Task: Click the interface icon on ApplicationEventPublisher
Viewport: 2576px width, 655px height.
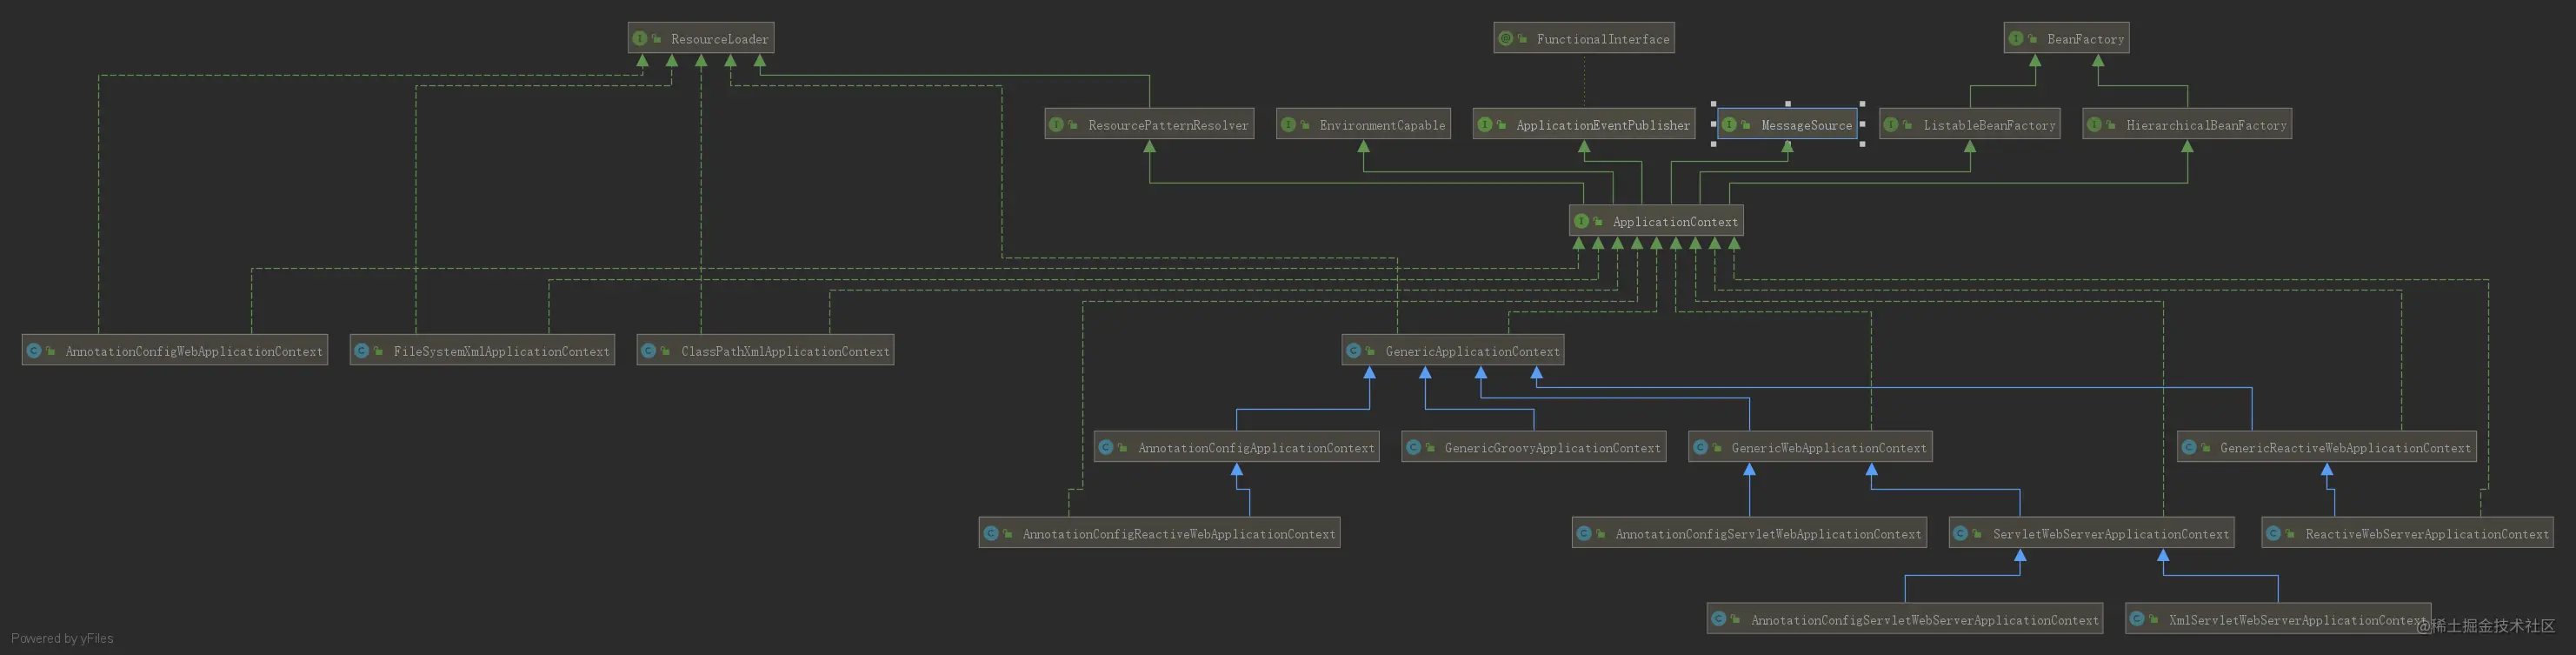Action: (x=1485, y=124)
